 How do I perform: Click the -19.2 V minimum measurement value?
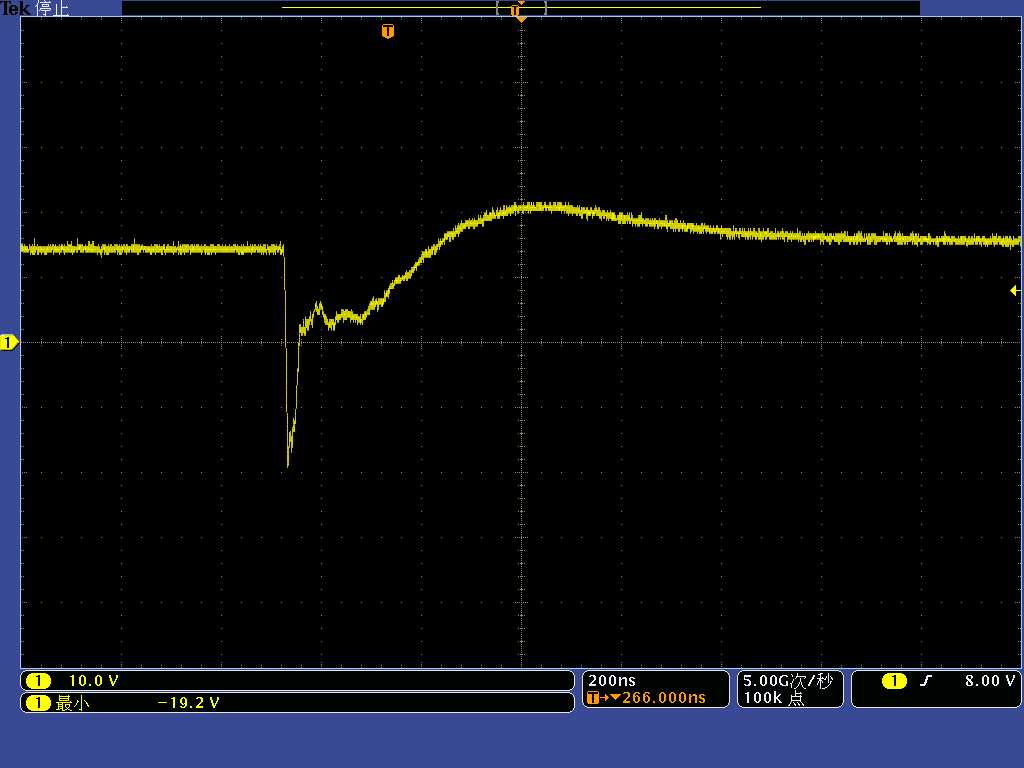click(189, 703)
